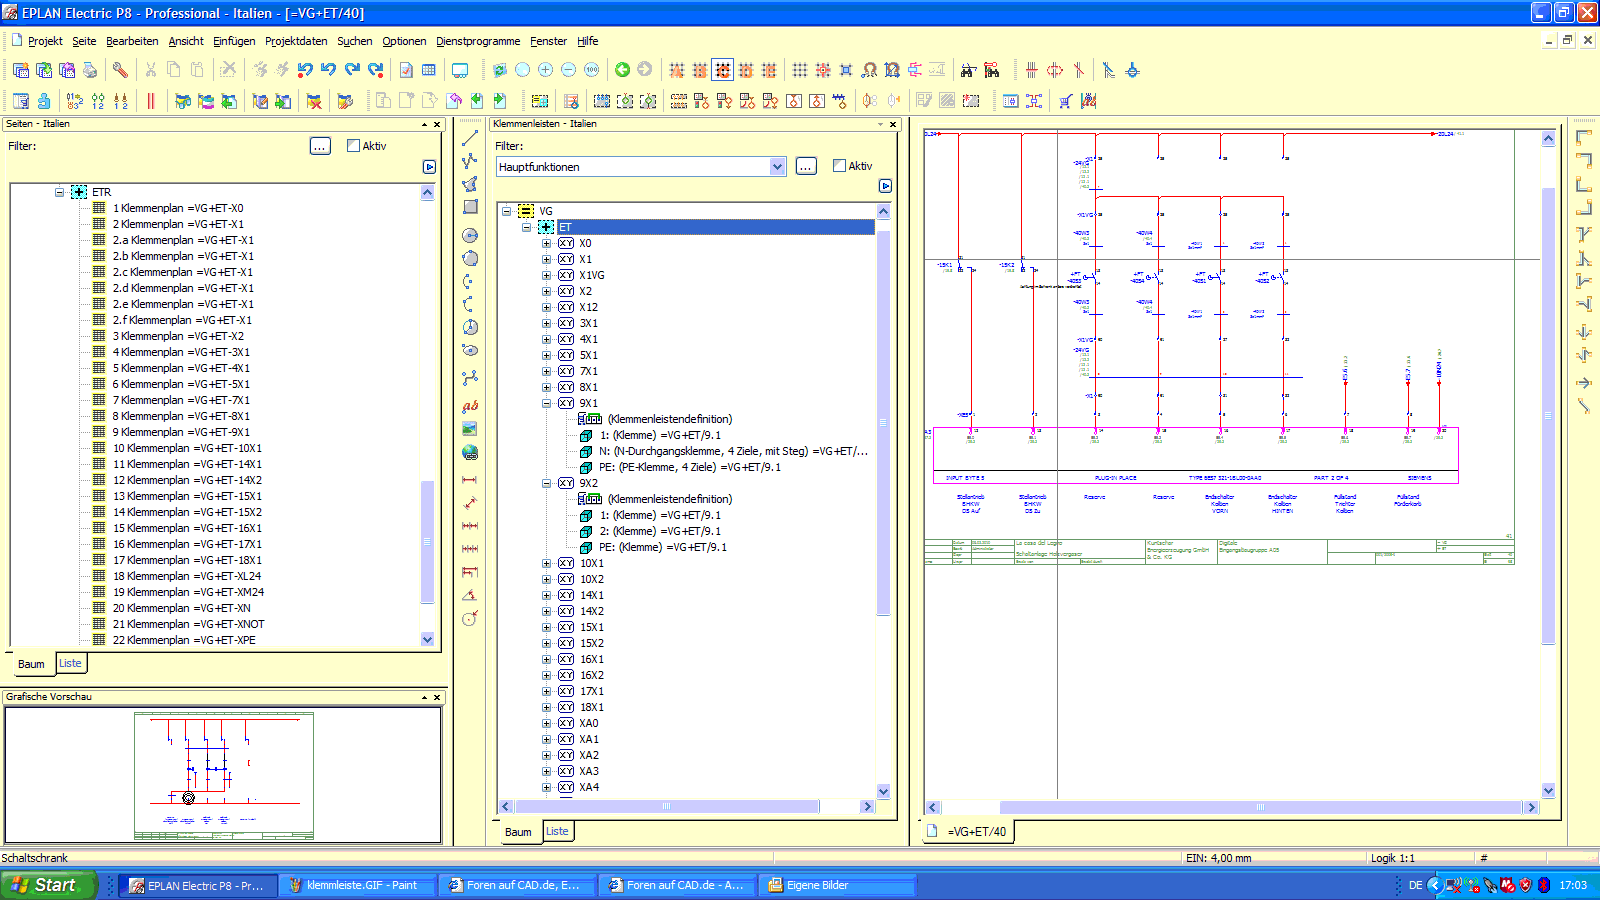Expand the X0 terminal strip node

[x=547, y=243]
